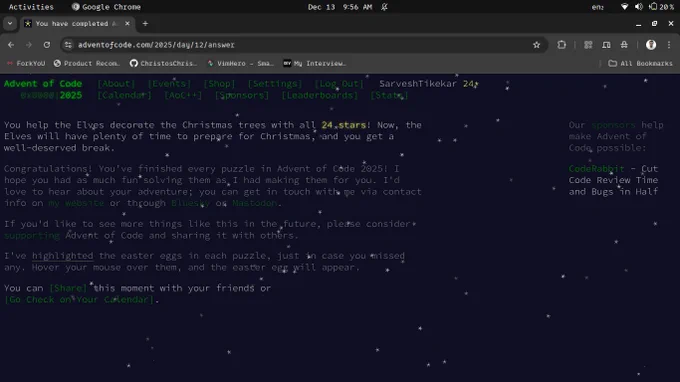Screen dimensions: 680x382
Task: Open the Bluesky link
Action: (190, 203)
